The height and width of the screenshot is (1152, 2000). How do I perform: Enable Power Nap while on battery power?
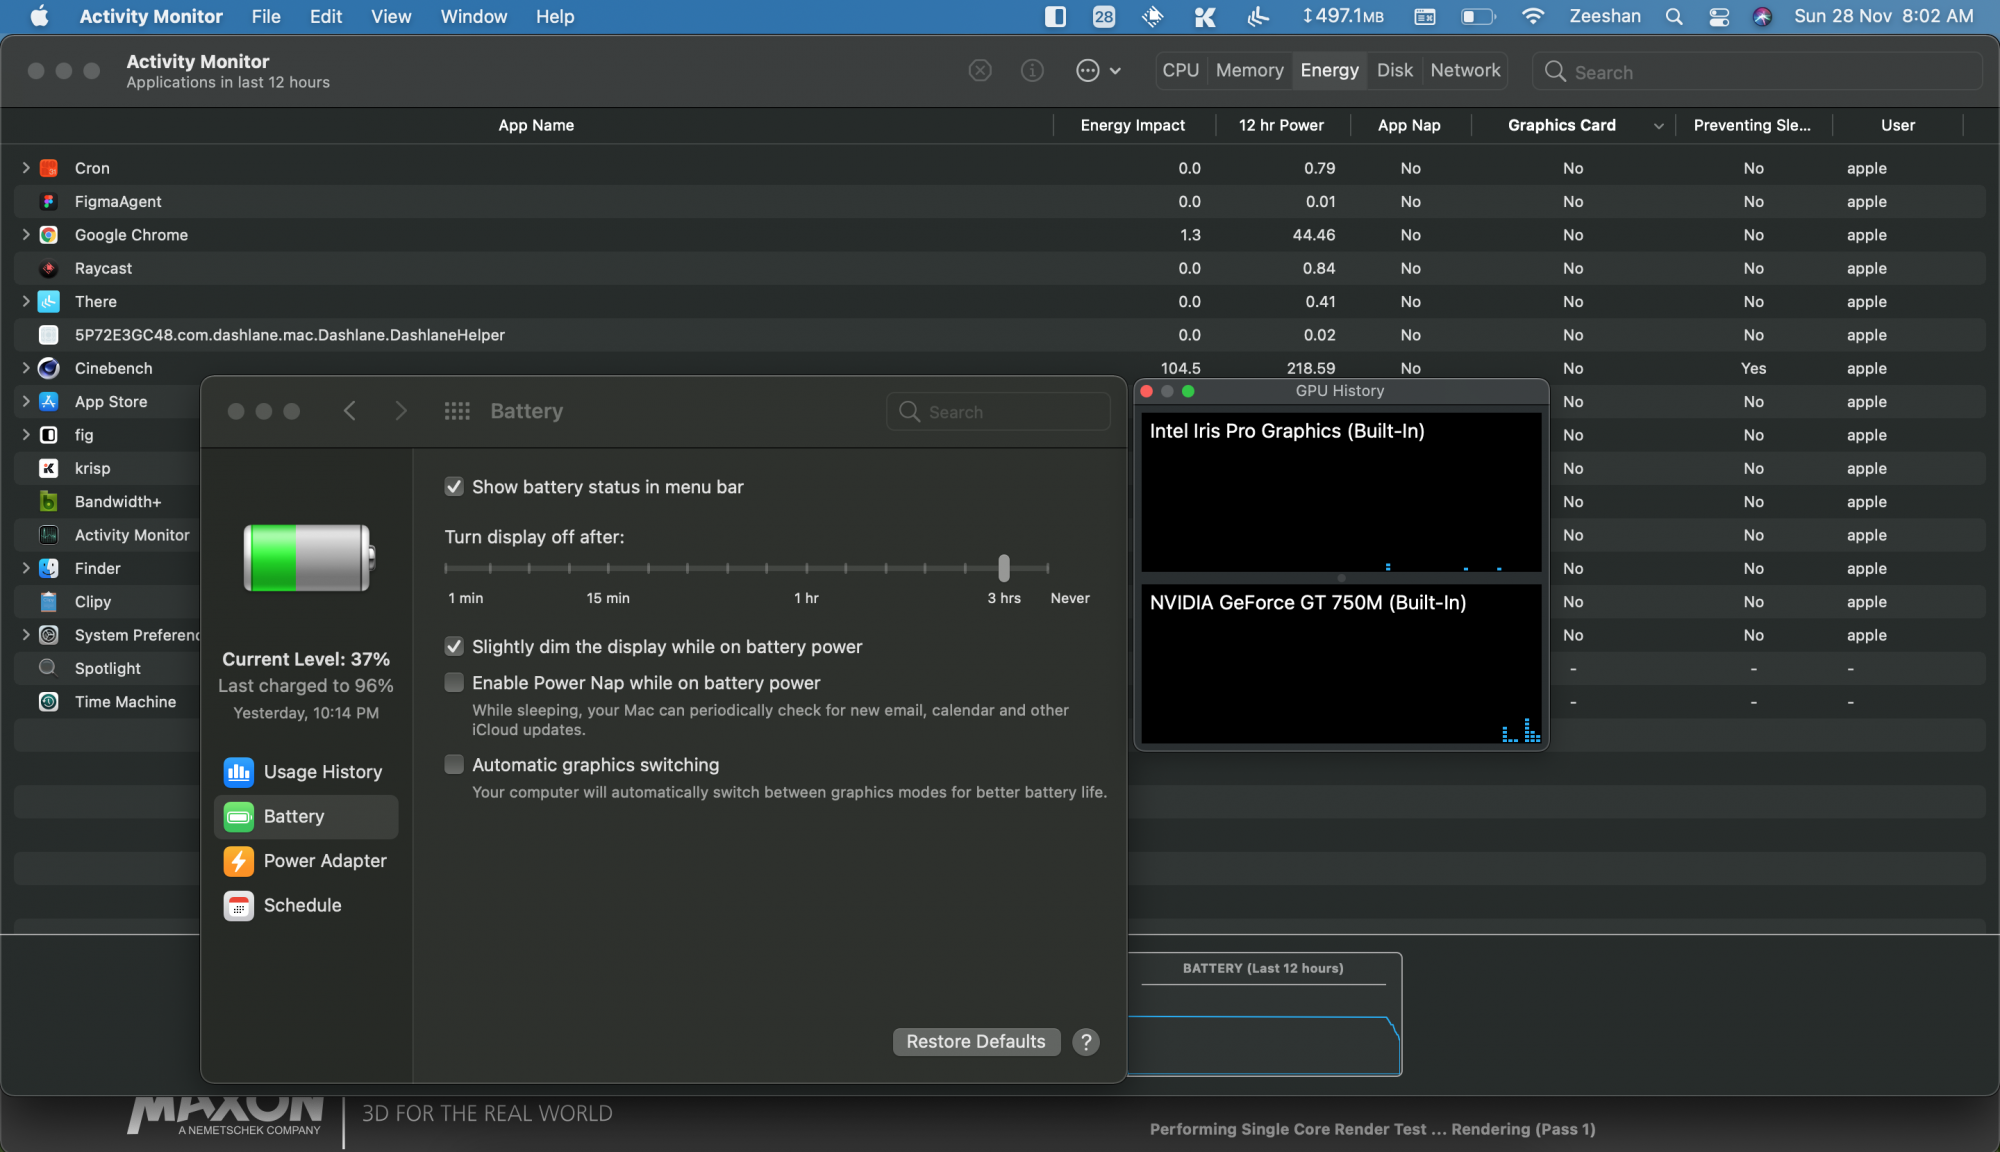click(454, 683)
